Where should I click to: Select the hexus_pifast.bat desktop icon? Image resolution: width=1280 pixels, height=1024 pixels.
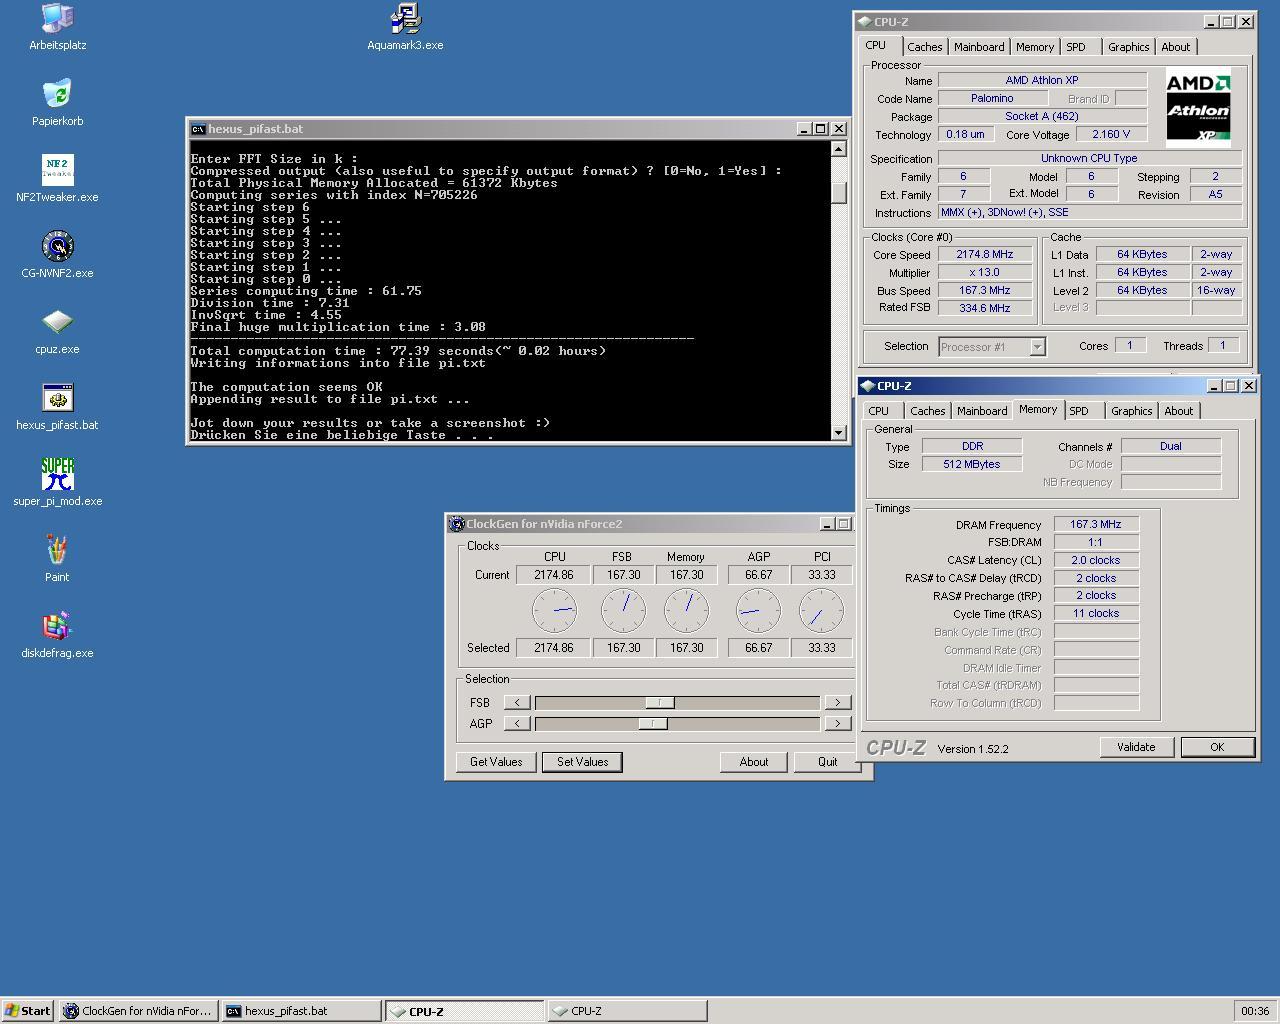[57, 406]
